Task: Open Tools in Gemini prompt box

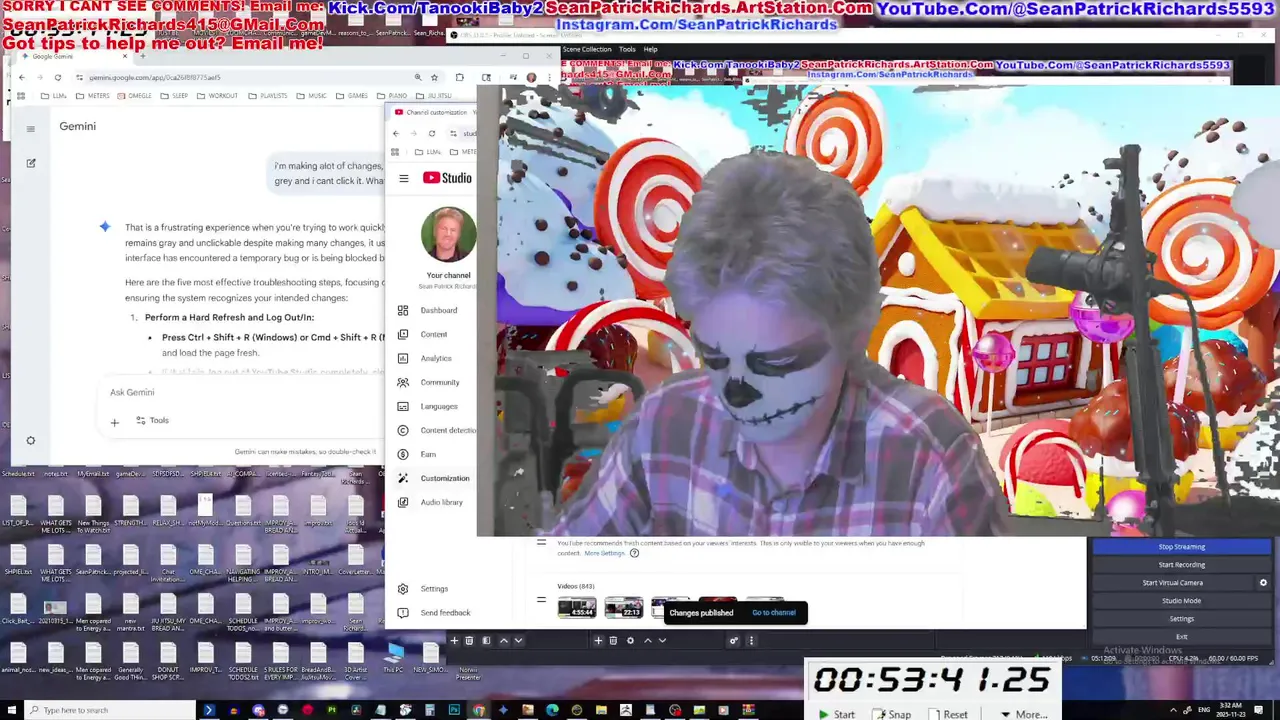Action: coord(152,421)
